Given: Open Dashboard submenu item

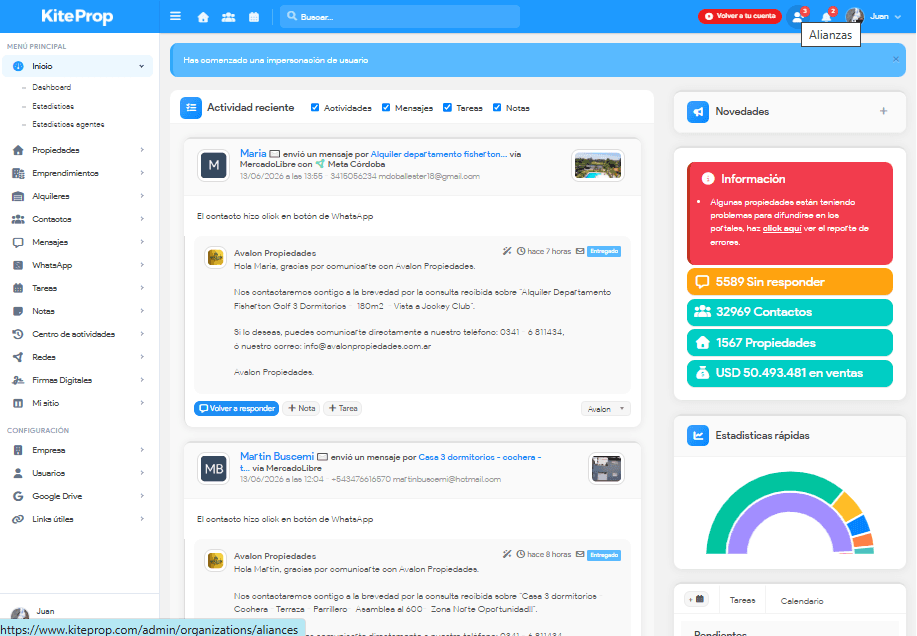Looking at the screenshot, I should (x=51, y=87).
